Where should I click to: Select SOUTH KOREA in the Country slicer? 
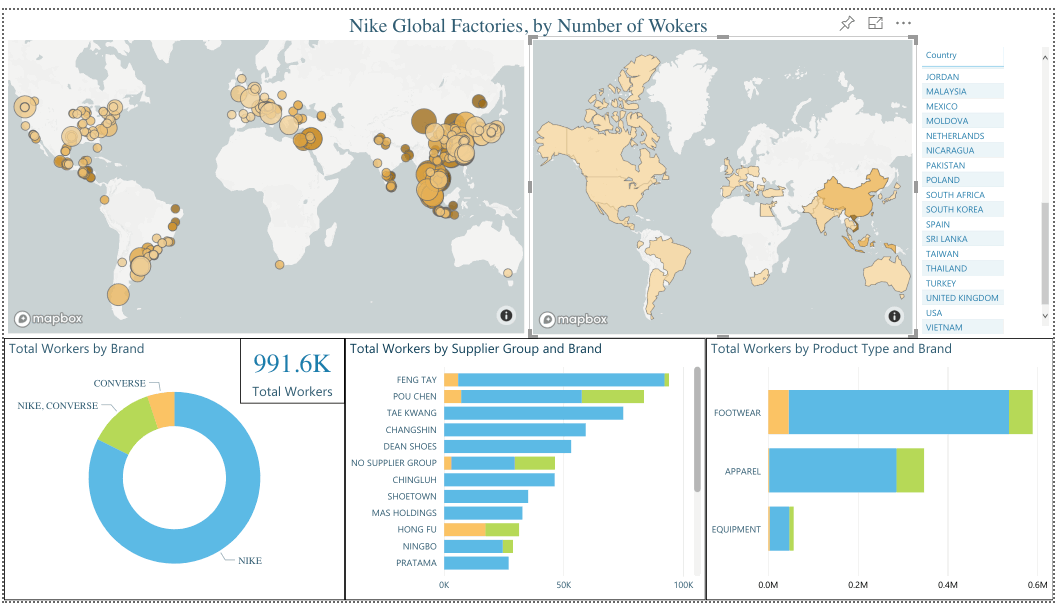click(962, 210)
